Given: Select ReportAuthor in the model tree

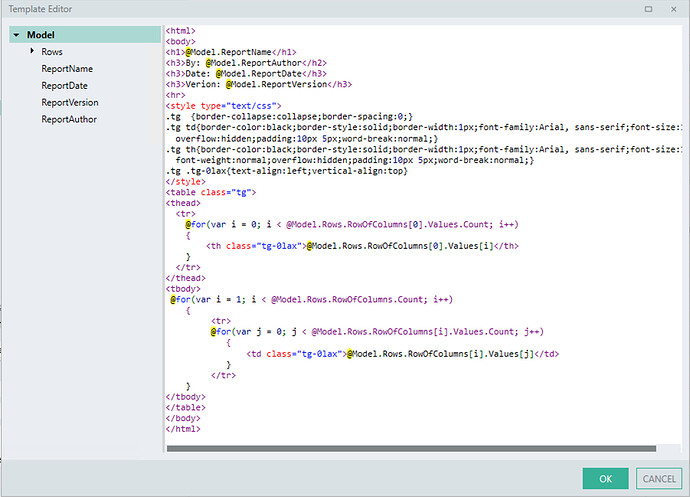Looking at the screenshot, I should 69,119.
